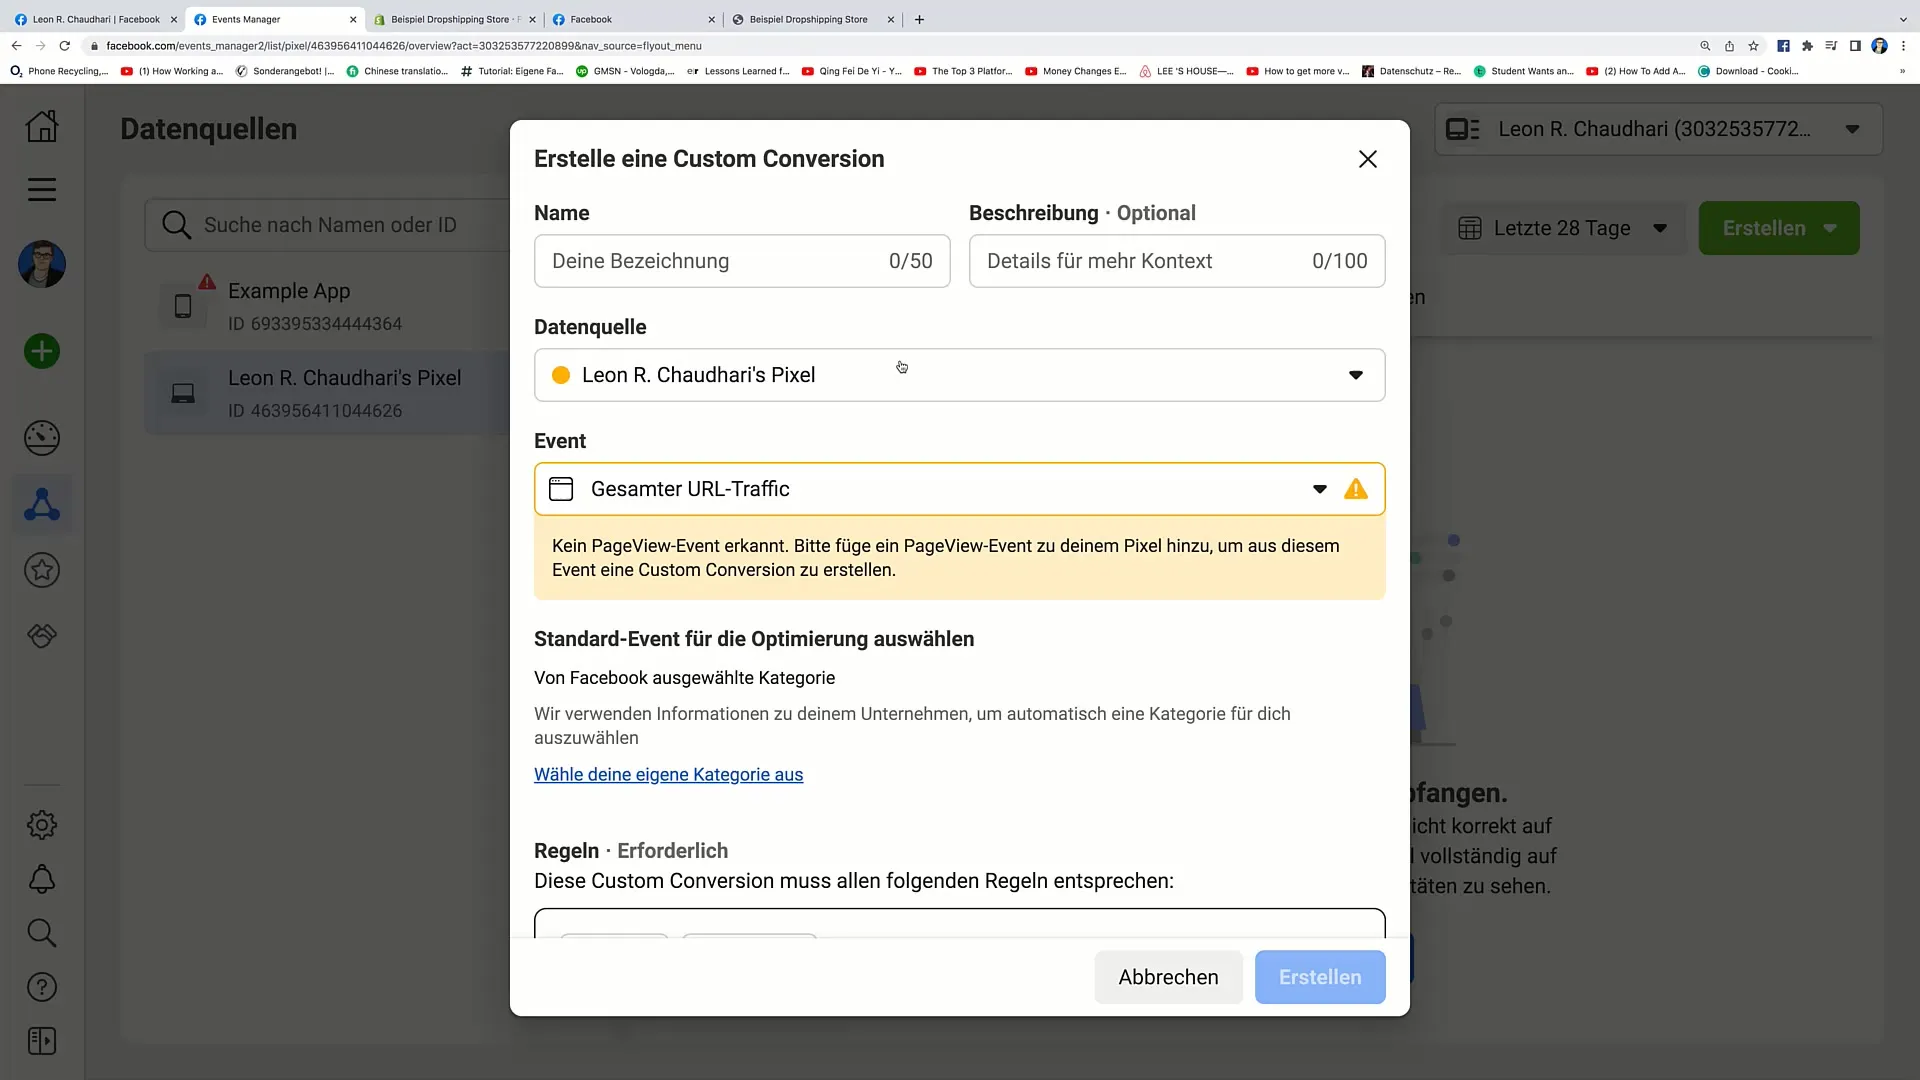
Task: Show more bookmarks chevron
Action: tap(1902, 71)
